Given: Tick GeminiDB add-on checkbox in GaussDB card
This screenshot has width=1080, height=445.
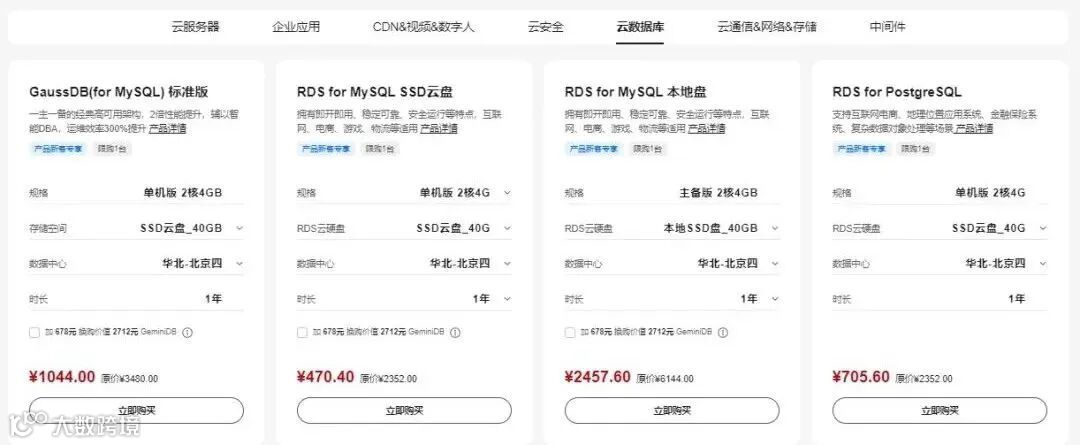Looking at the screenshot, I should click(36, 333).
